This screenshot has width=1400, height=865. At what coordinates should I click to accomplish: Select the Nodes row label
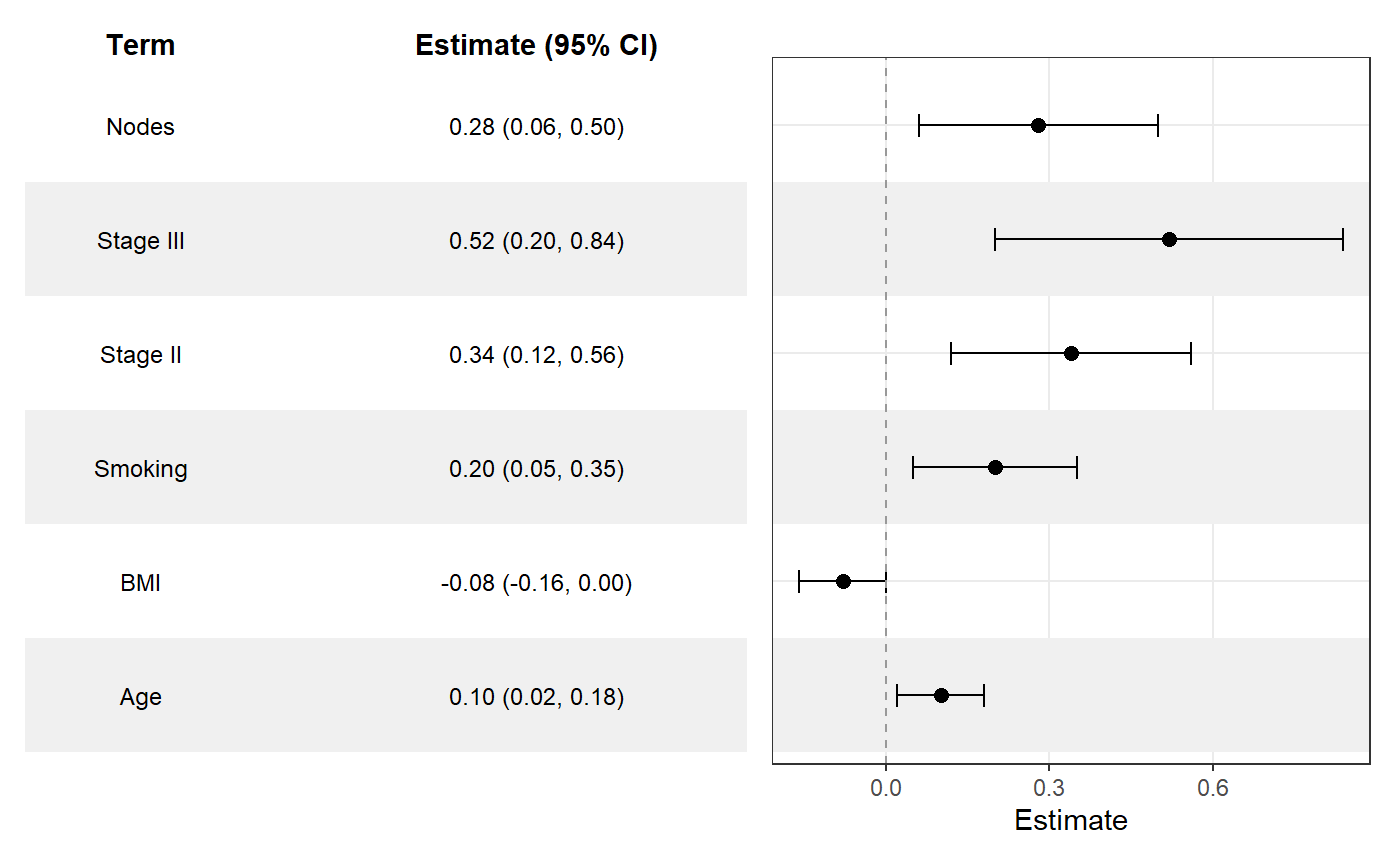(x=141, y=128)
